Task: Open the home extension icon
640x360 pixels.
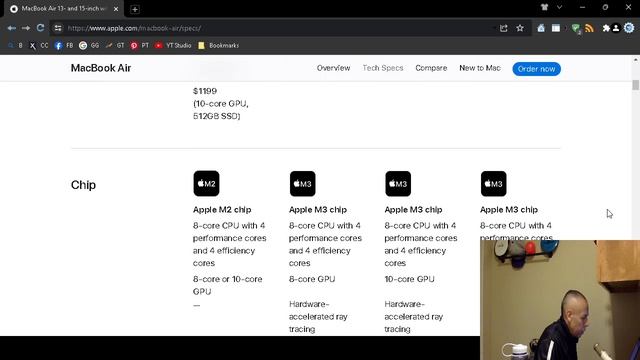Action: (541, 28)
